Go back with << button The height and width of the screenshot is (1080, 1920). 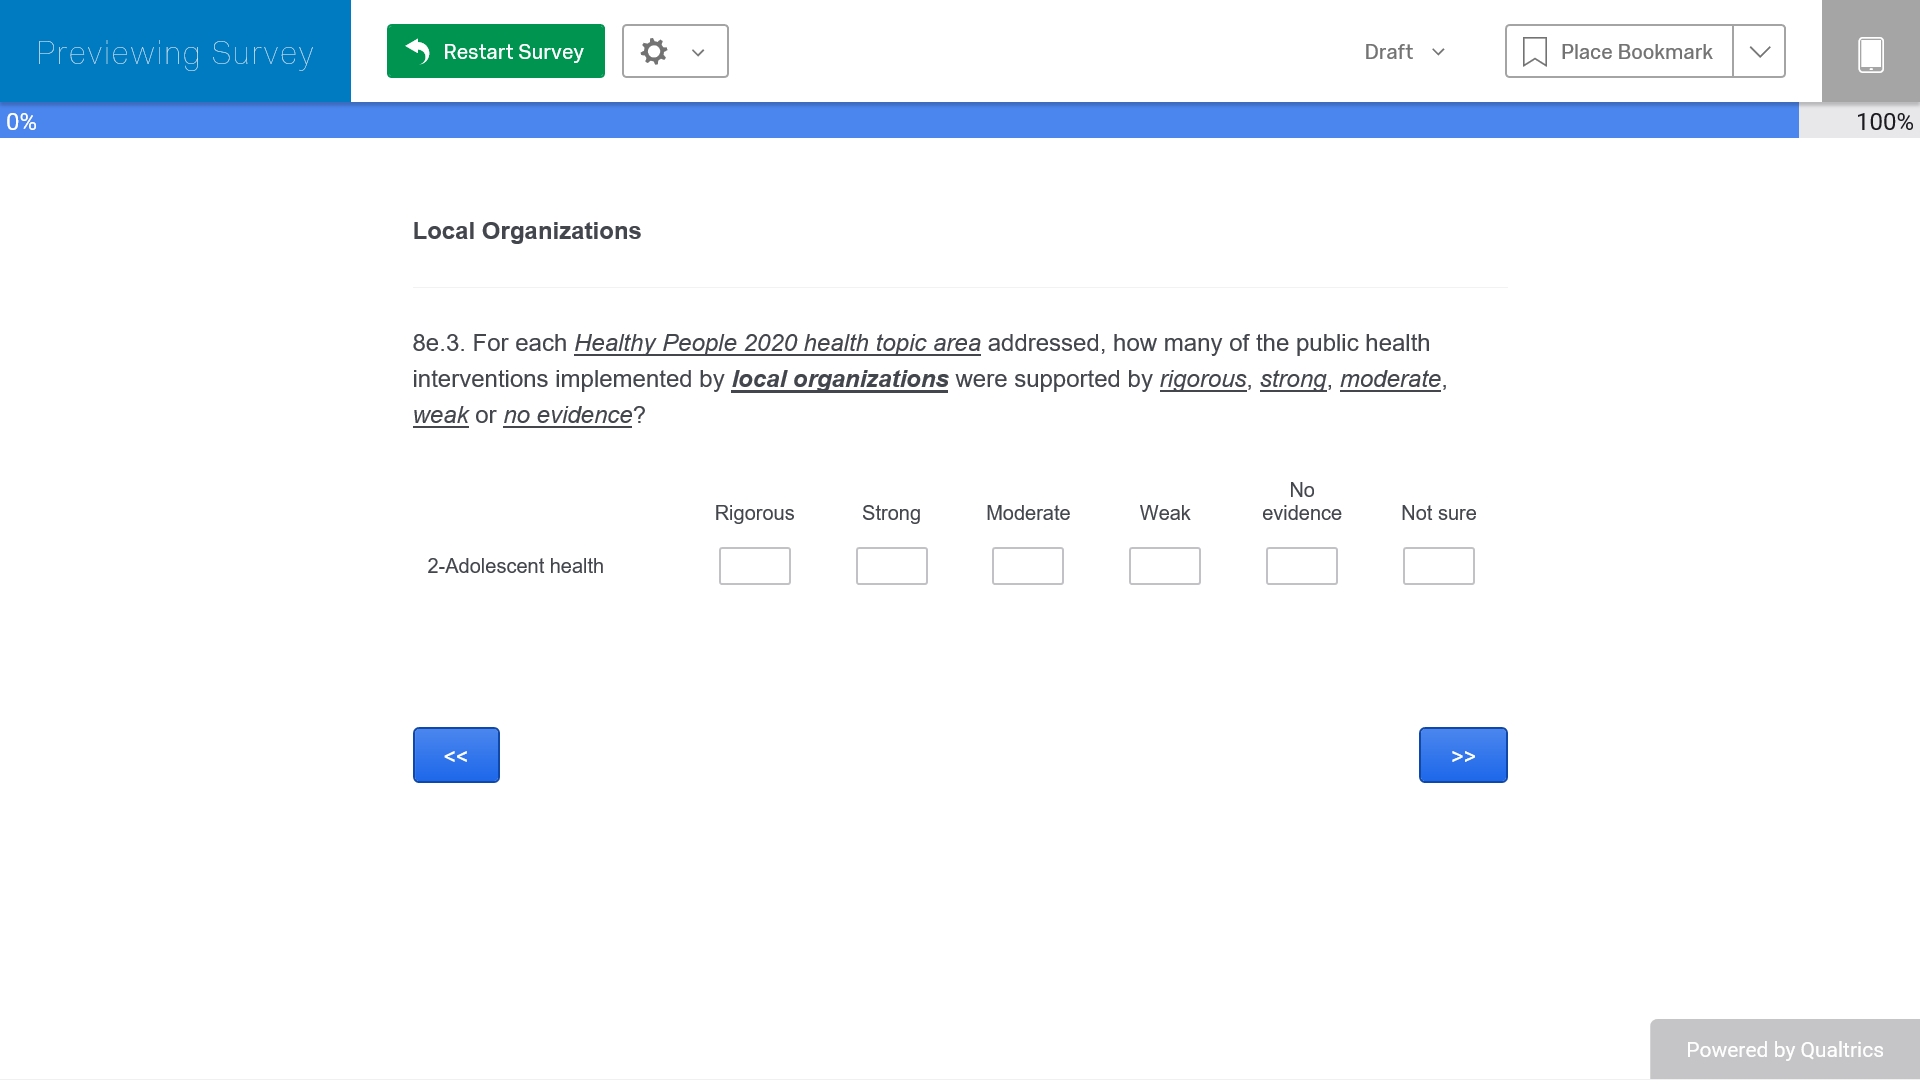[456, 755]
